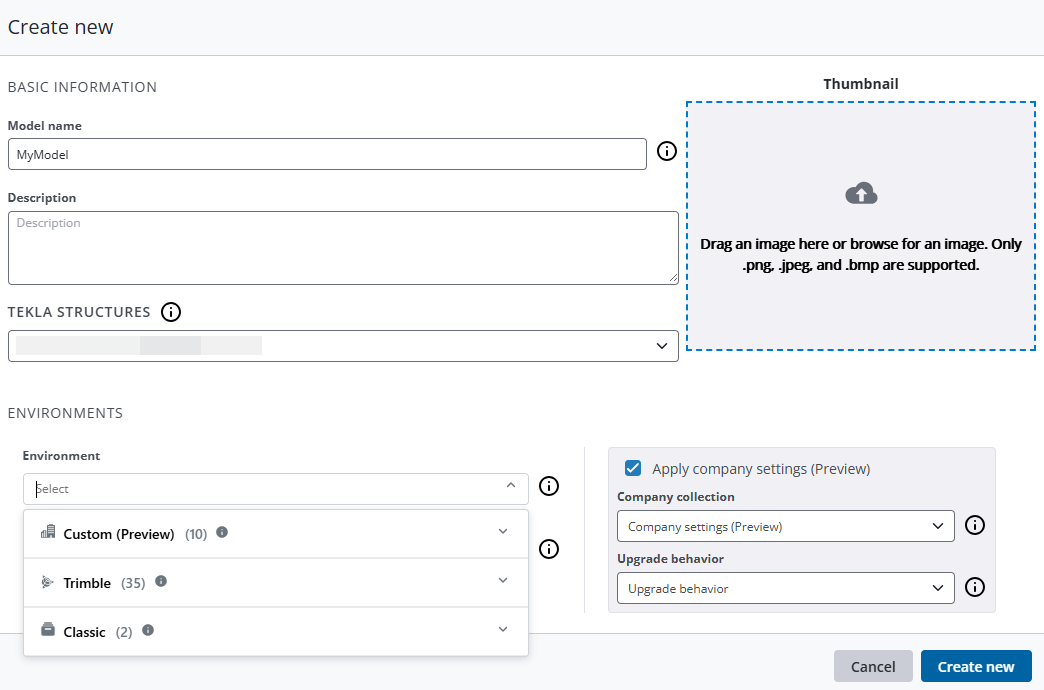Image resolution: width=1044 pixels, height=690 pixels.
Task: Open the Tekla Structures version dropdown
Action: click(343, 346)
